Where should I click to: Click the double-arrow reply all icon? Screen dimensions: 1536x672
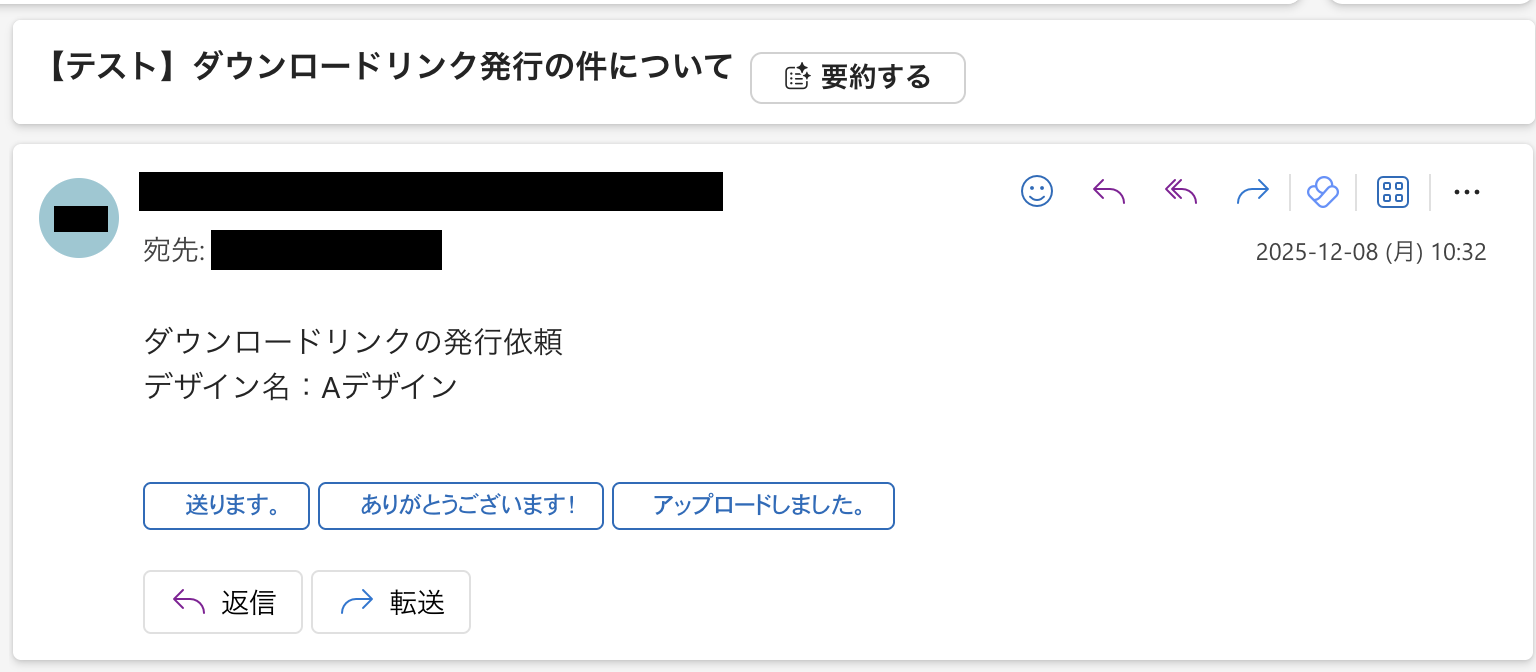[x=1181, y=191]
